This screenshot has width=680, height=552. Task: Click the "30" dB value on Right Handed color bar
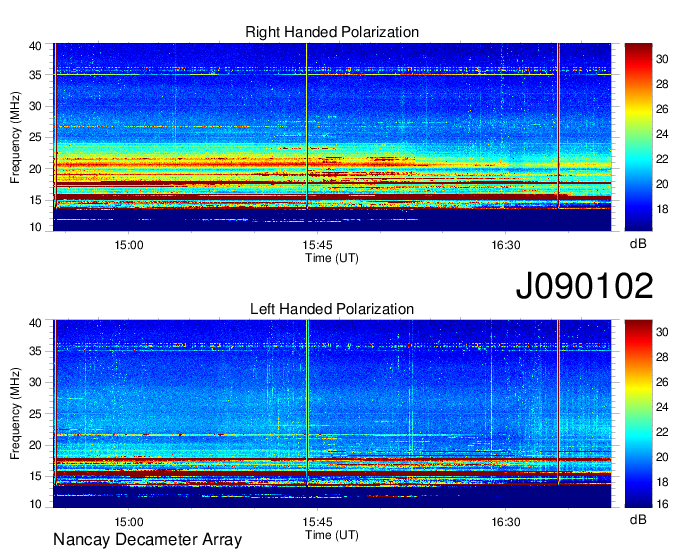662,59
